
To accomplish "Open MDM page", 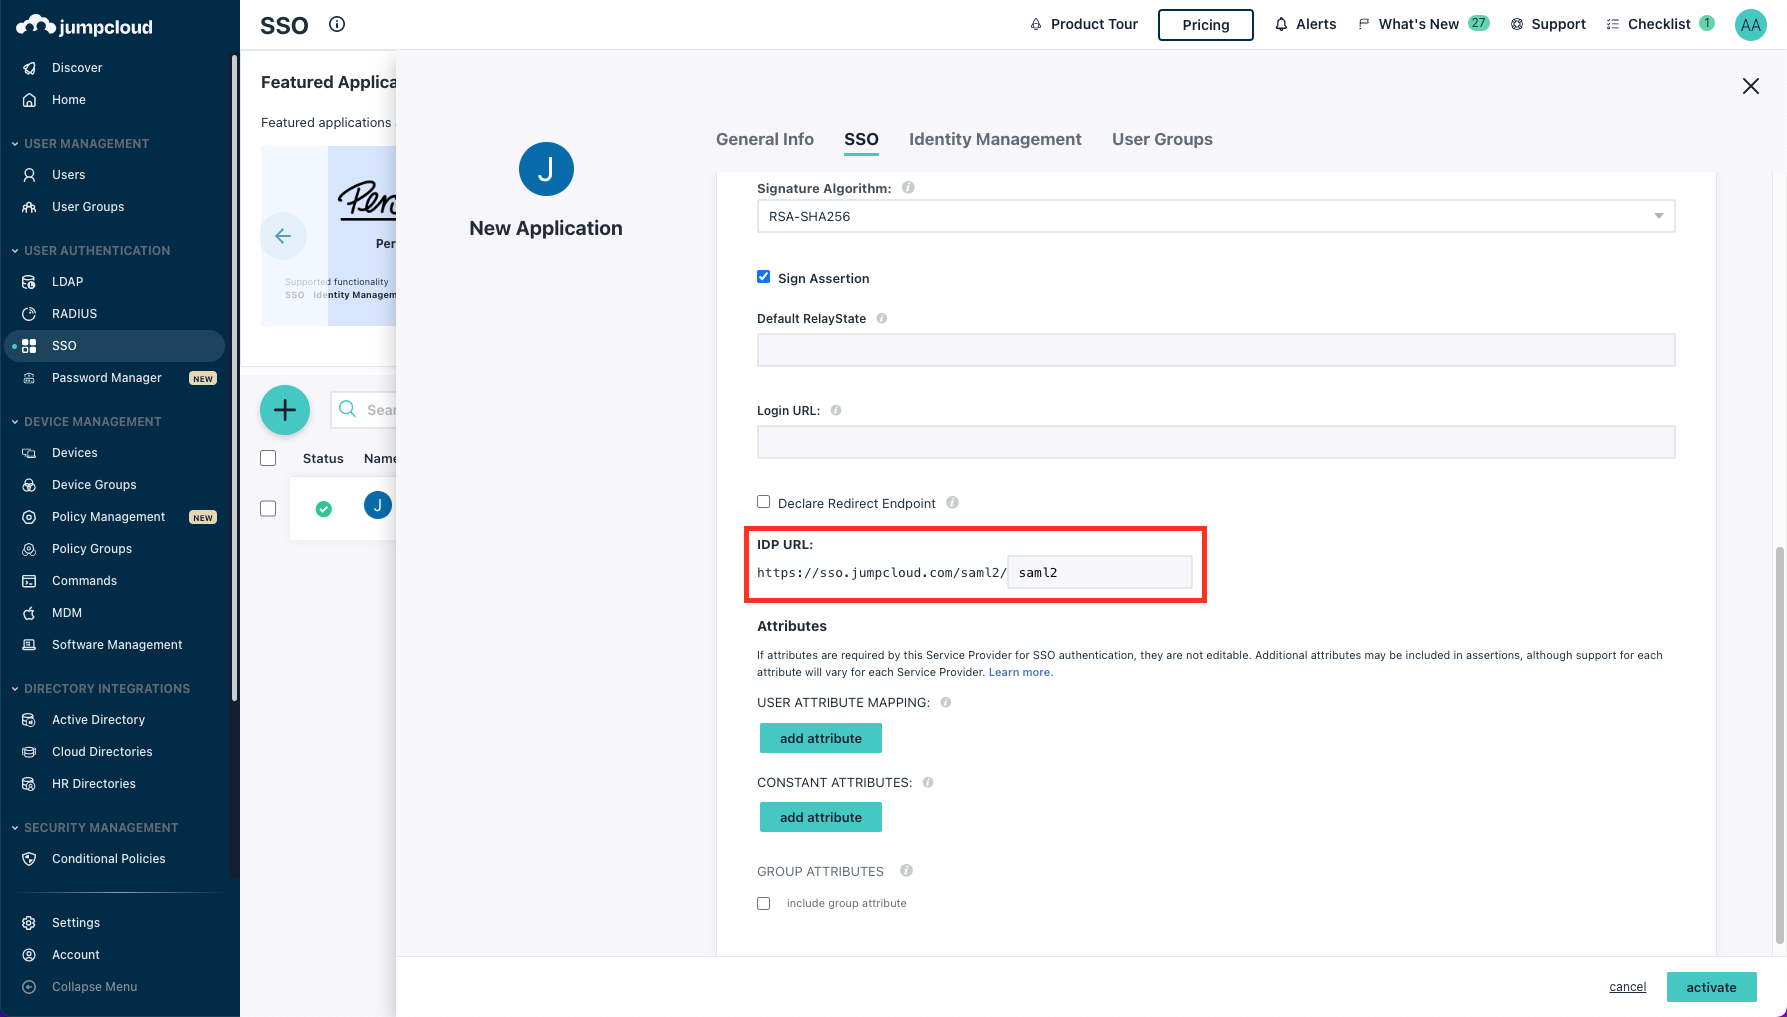I will [x=67, y=613].
